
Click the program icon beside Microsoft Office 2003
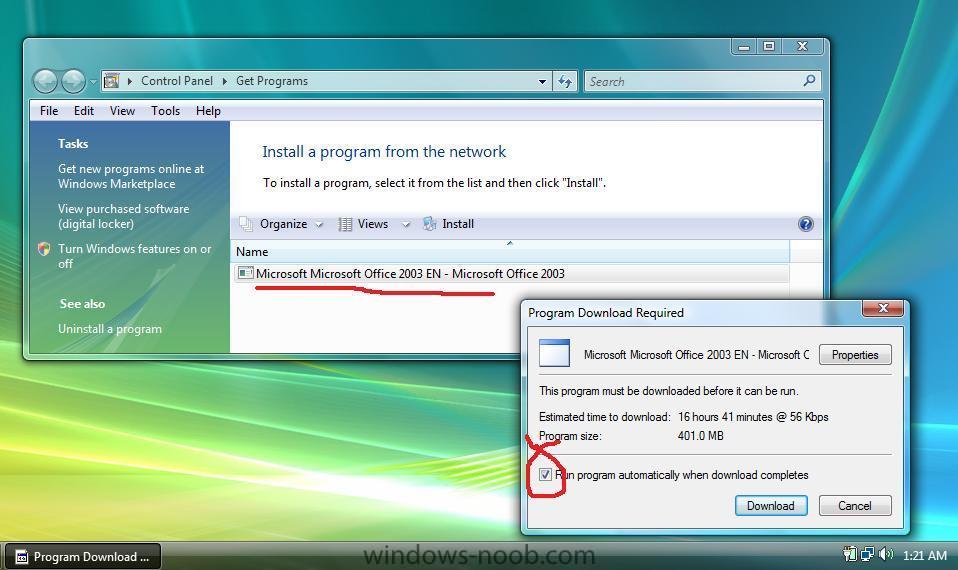tap(245, 273)
